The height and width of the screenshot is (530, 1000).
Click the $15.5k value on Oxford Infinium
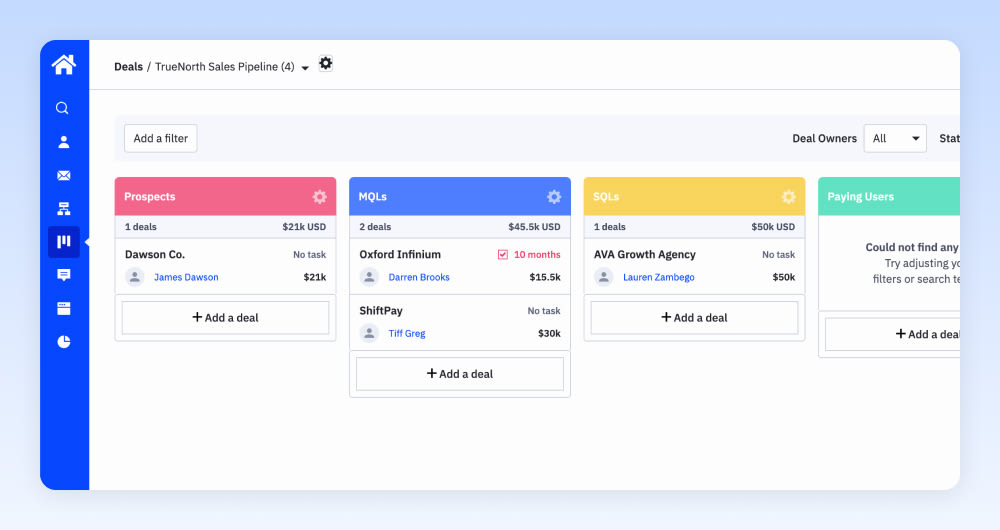pos(545,277)
